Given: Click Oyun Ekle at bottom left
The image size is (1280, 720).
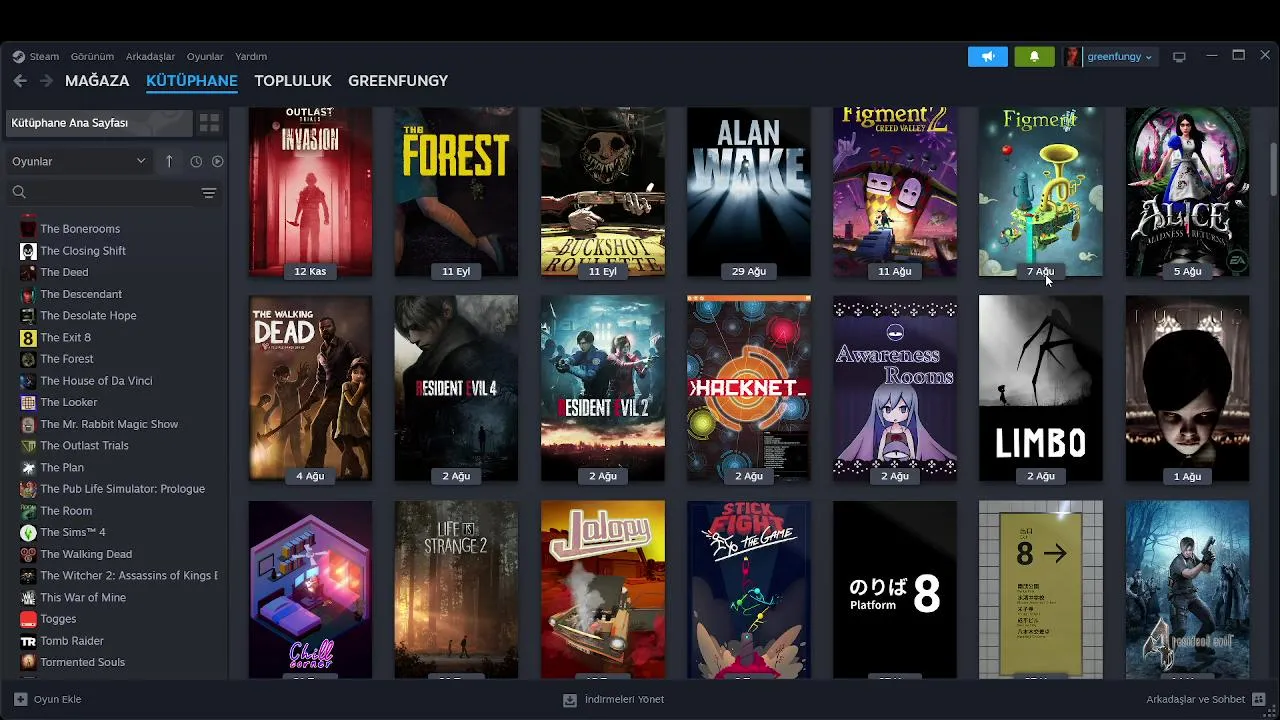Looking at the screenshot, I should tap(49, 700).
